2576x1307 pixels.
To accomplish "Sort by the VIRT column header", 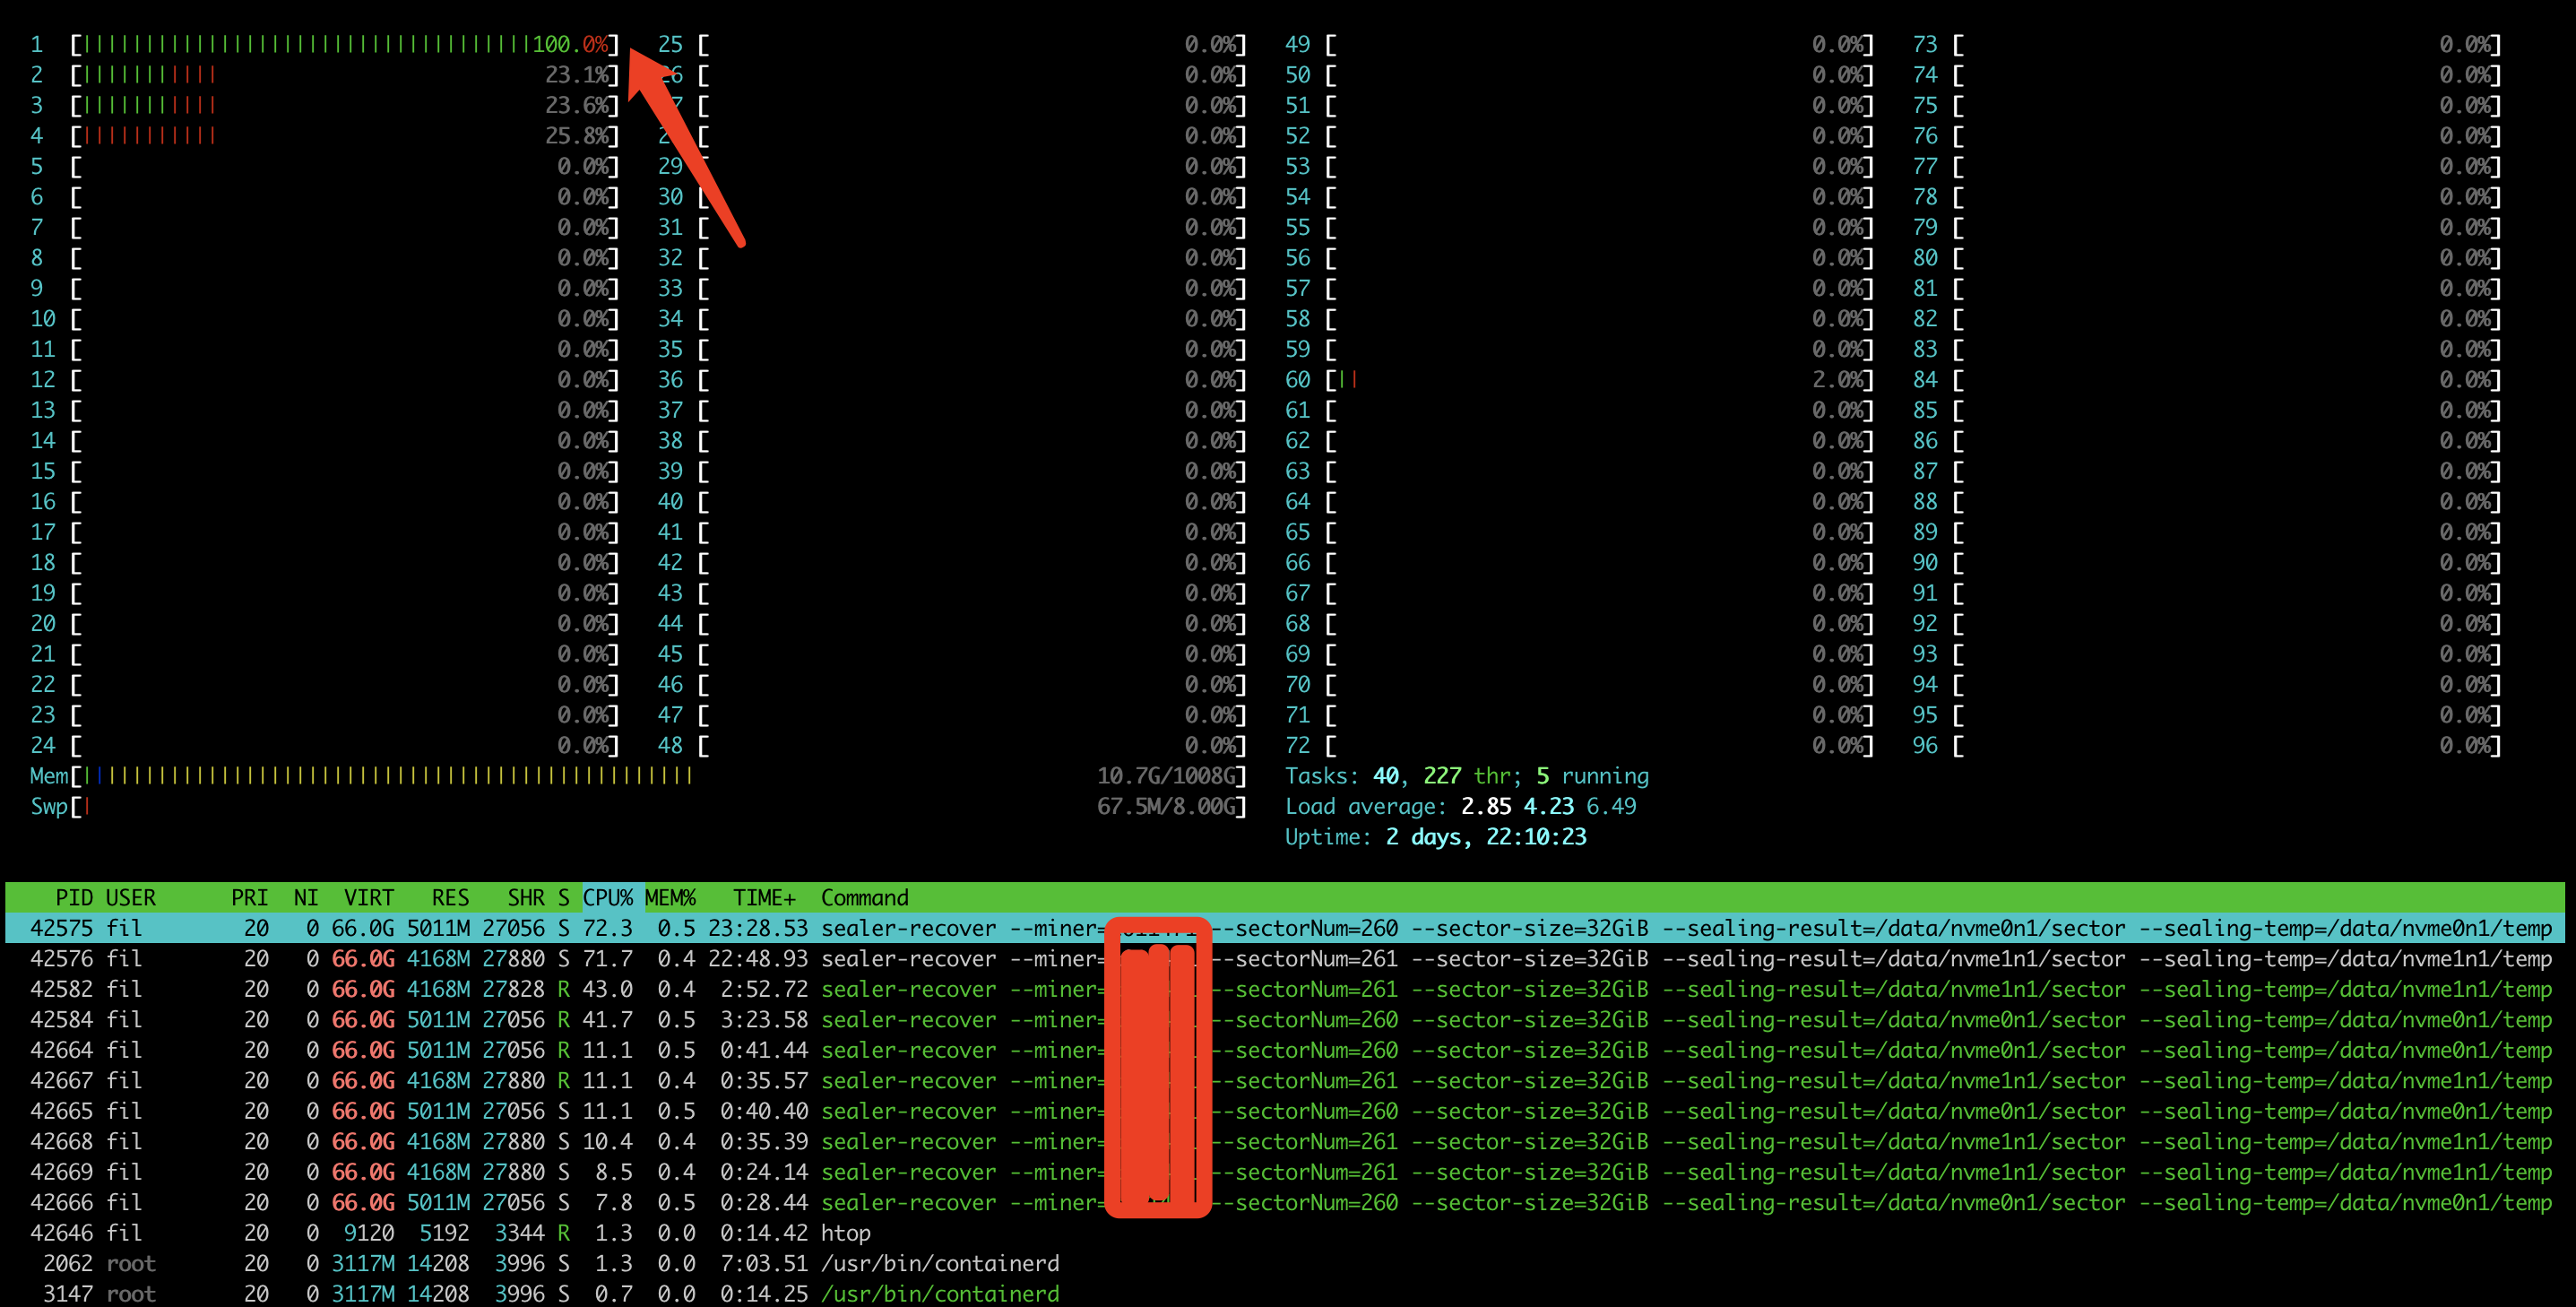I will pos(369,897).
